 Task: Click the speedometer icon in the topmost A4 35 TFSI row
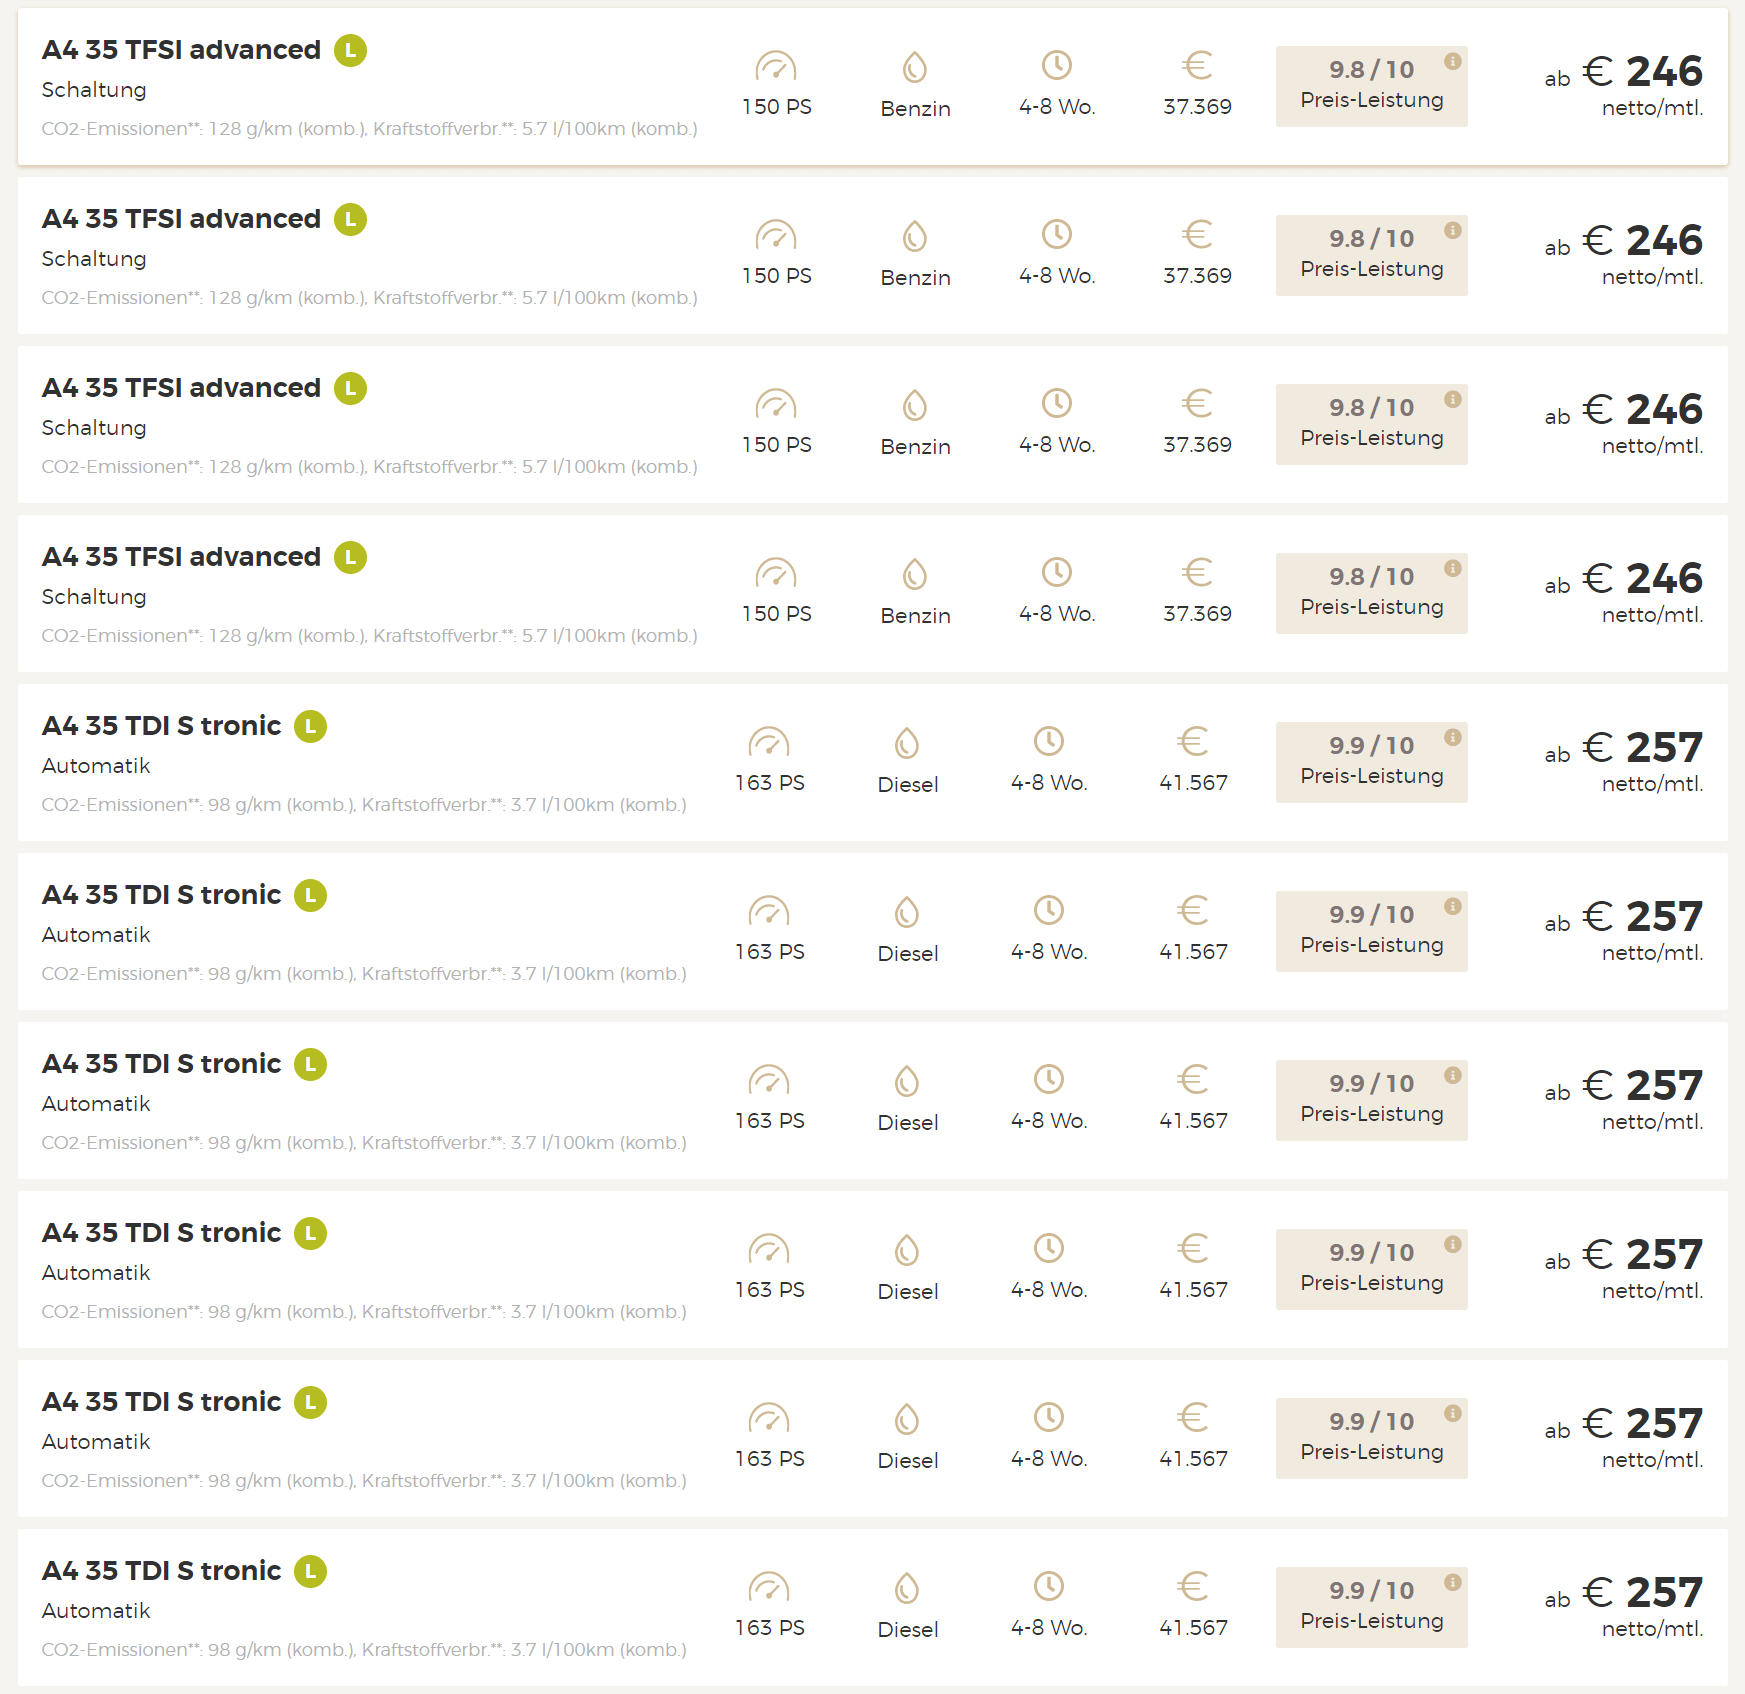click(776, 66)
